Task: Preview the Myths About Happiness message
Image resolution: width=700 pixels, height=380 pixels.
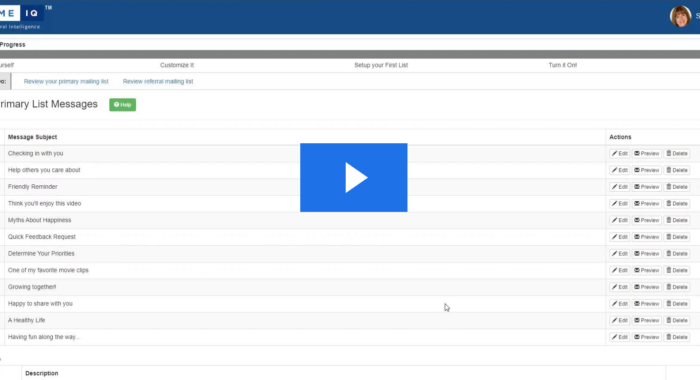Action: [646, 220]
